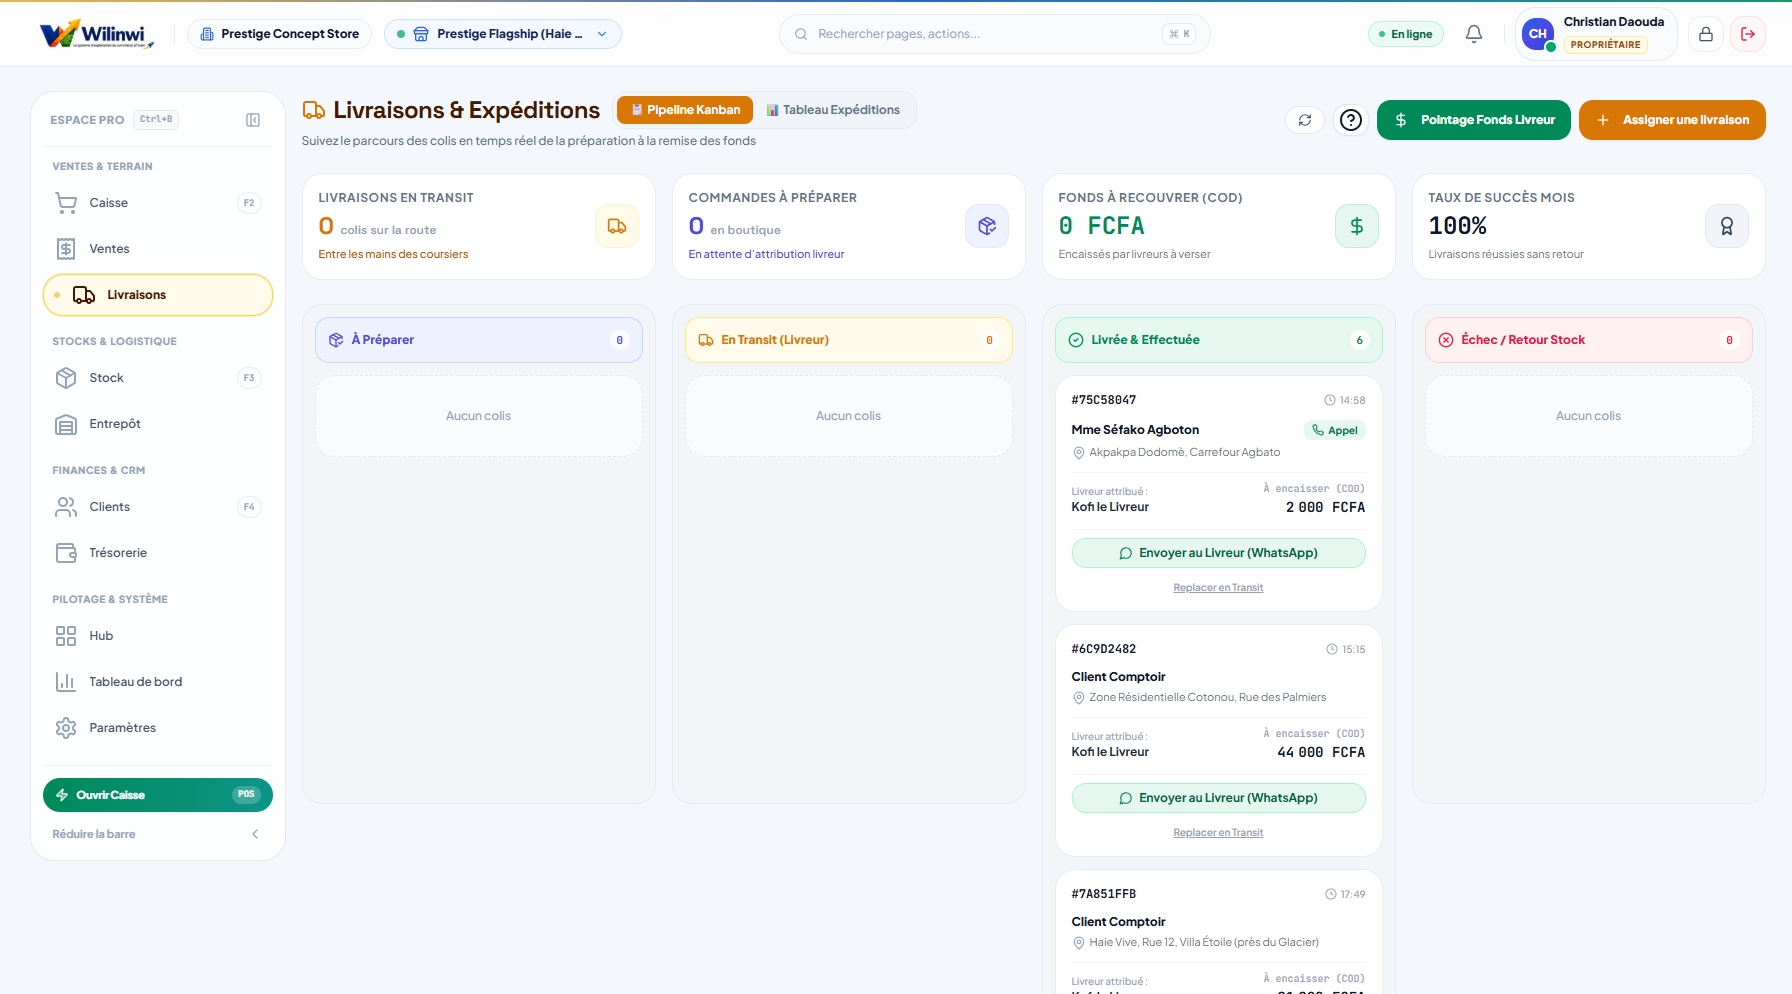Click order ID #7A851FFB

tap(1104, 894)
